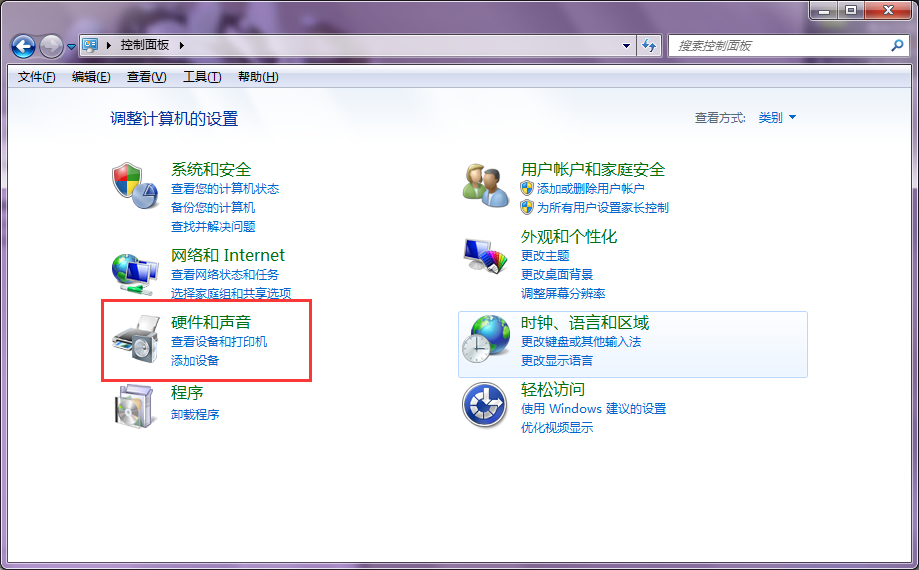Open 添加或删除用户帐户 link
The height and width of the screenshot is (570, 919).
pyautogui.click(x=591, y=189)
